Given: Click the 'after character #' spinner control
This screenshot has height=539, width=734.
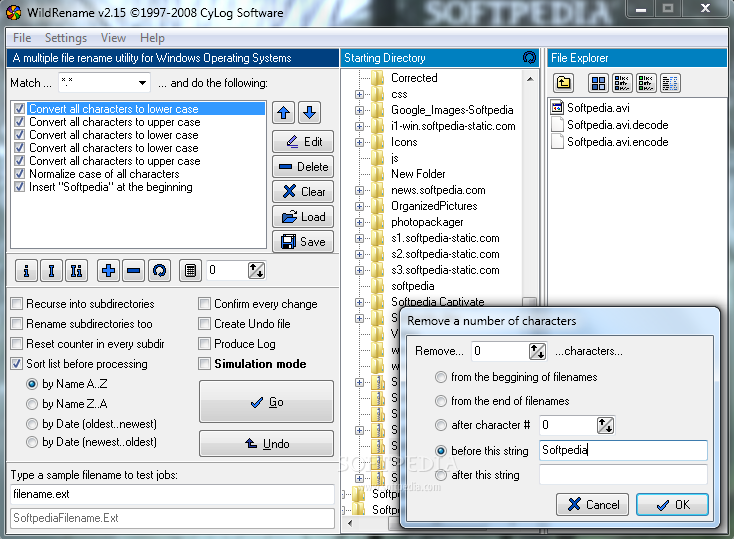Looking at the screenshot, I should 605,425.
